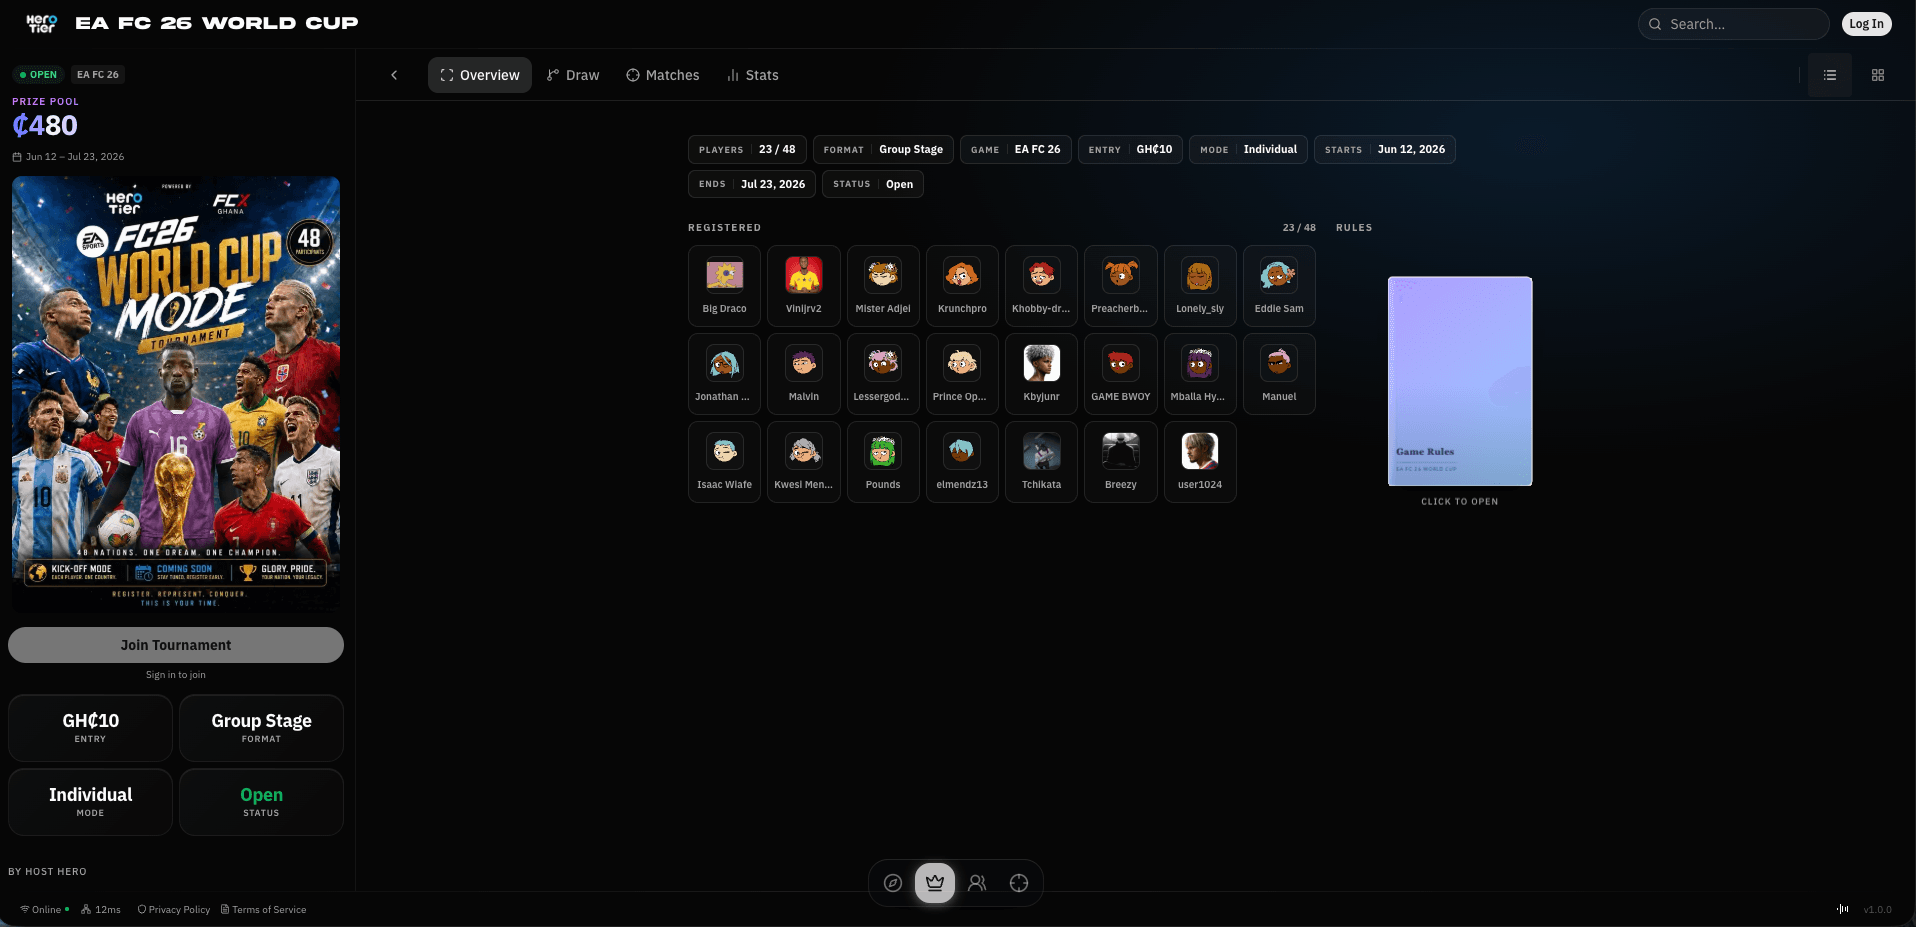Open the Privacy Policy link
This screenshot has width=1916, height=927.
coord(174,910)
